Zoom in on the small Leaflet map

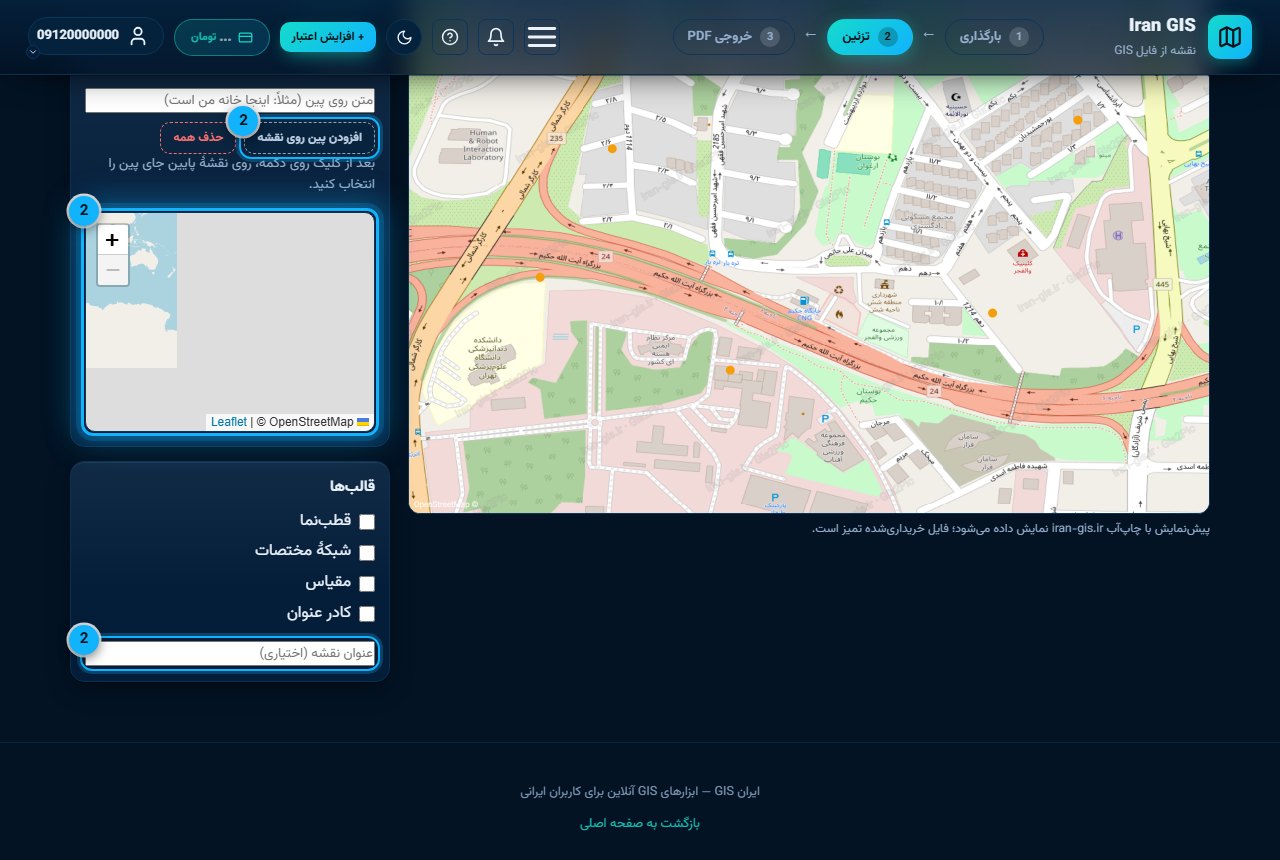click(x=112, y=240)
